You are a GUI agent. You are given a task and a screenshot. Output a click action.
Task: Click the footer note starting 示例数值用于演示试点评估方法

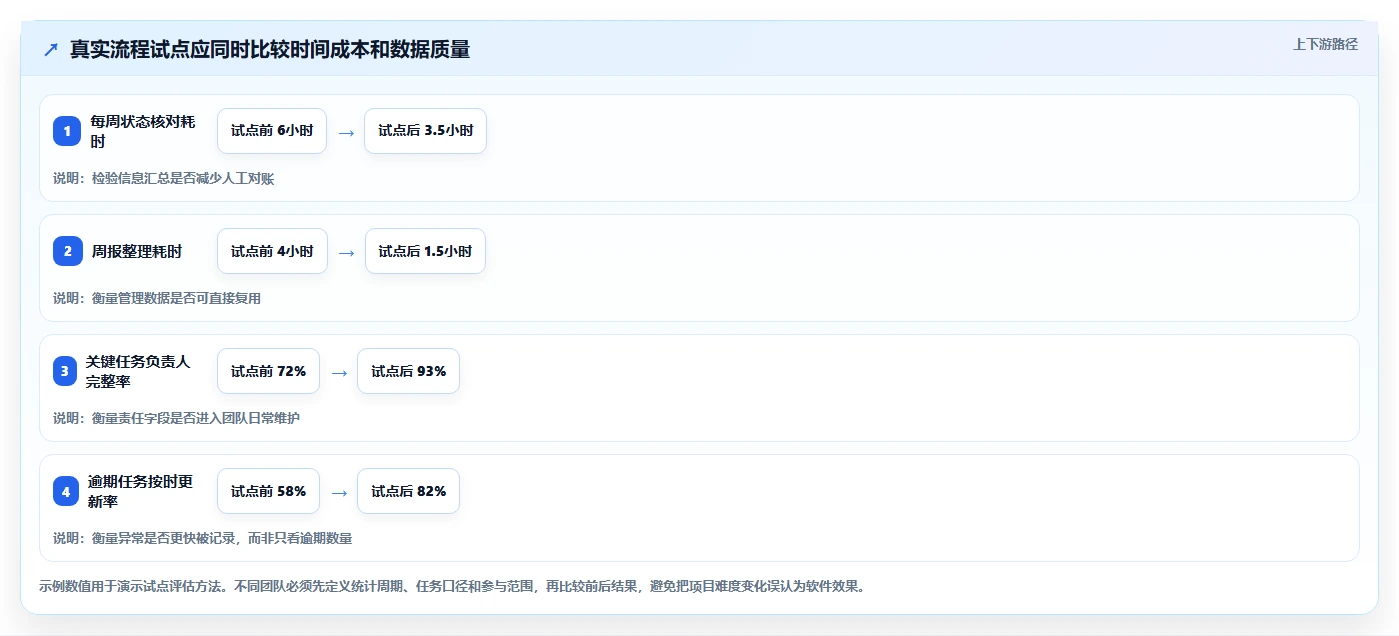(x=451, y=586)
